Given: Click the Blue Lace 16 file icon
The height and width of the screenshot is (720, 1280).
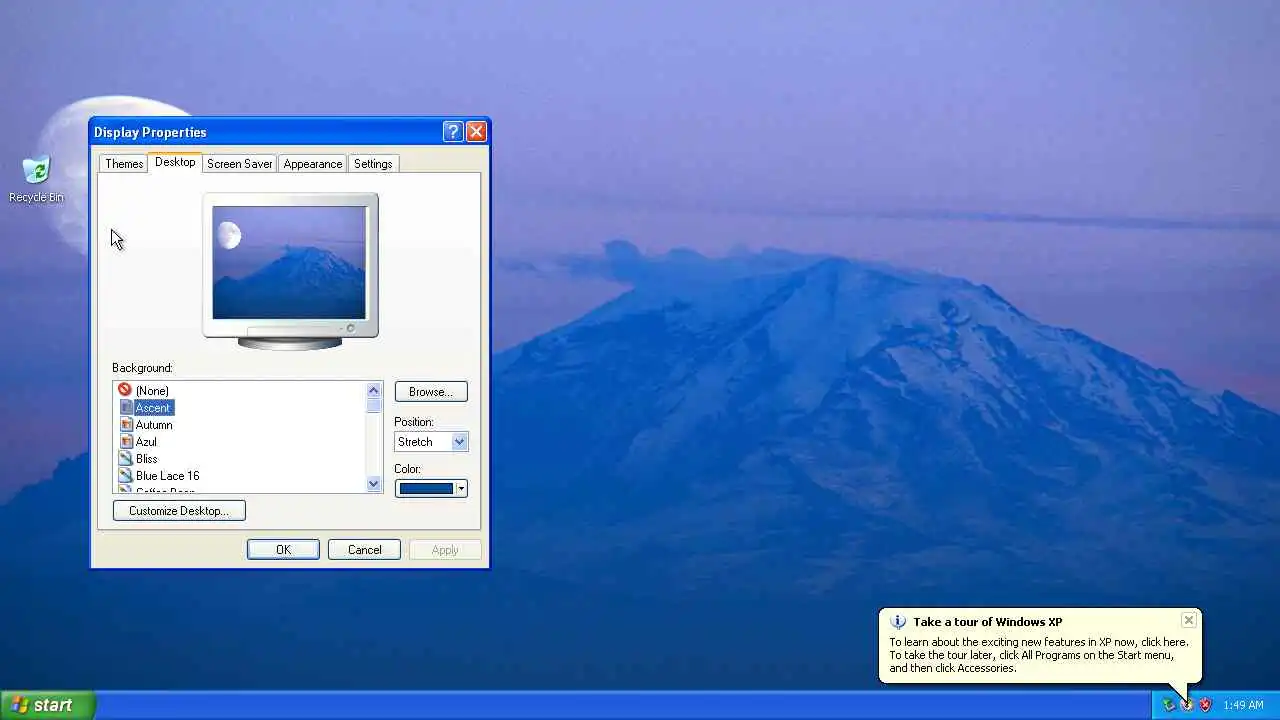Looking at the screenshot, I should point(126,475).
